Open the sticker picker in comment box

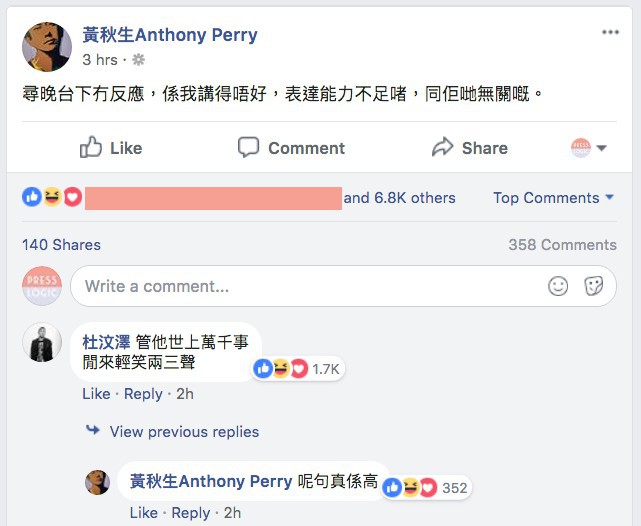click(x=594, y=286)
